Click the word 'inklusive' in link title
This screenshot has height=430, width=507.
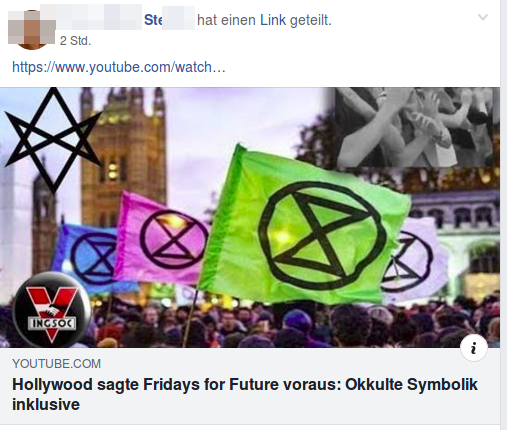point(46,404)
